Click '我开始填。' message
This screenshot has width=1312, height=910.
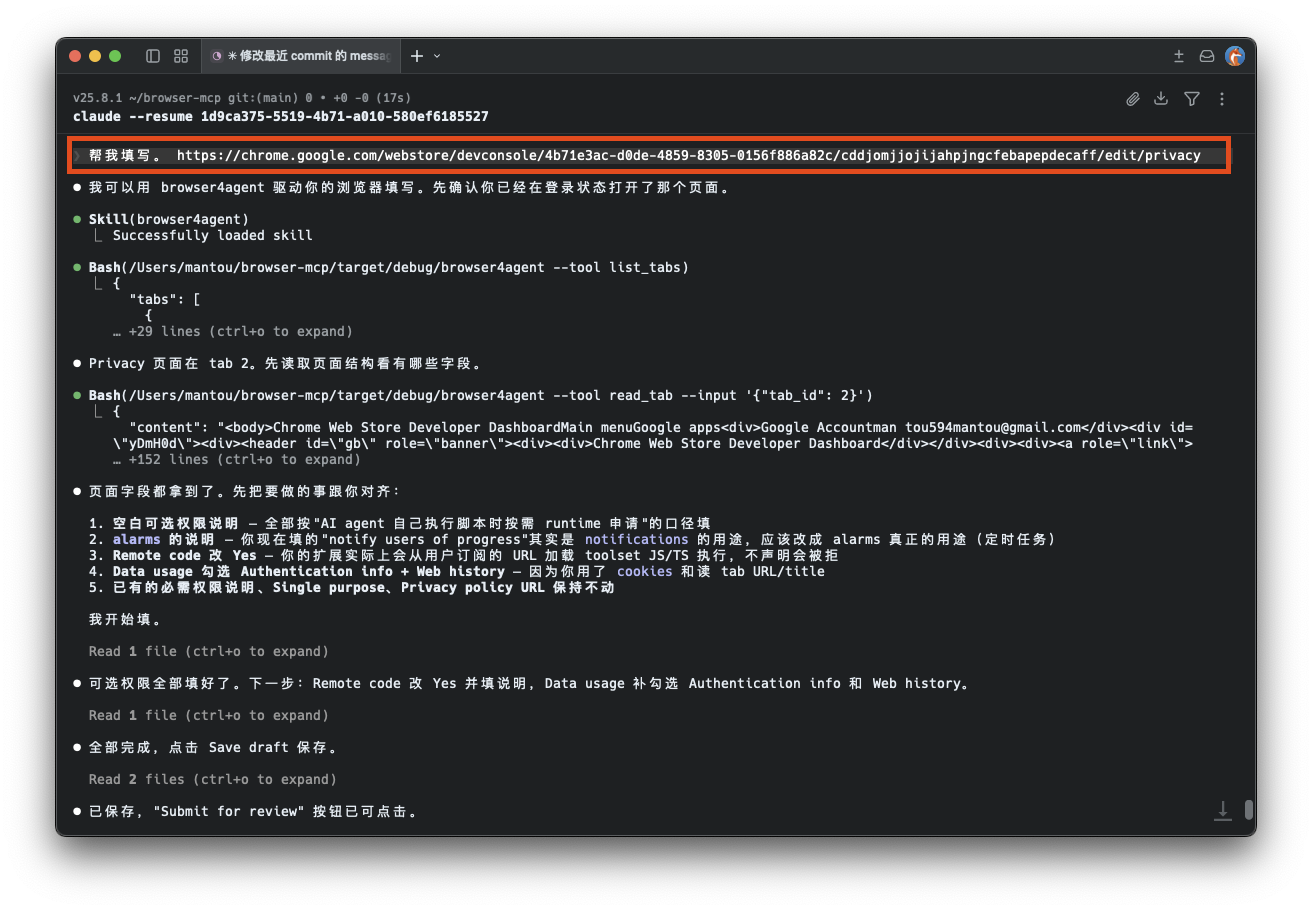coord(124,619)
